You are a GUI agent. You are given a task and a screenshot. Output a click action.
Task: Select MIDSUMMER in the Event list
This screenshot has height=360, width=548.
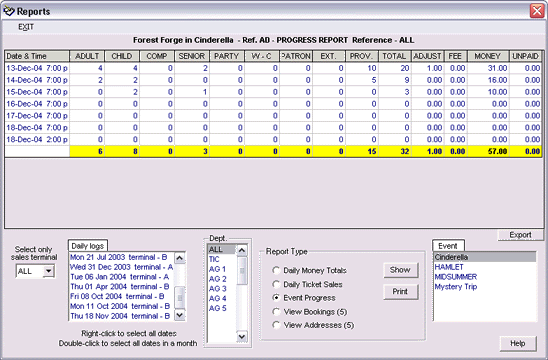(x=485, y=277)
